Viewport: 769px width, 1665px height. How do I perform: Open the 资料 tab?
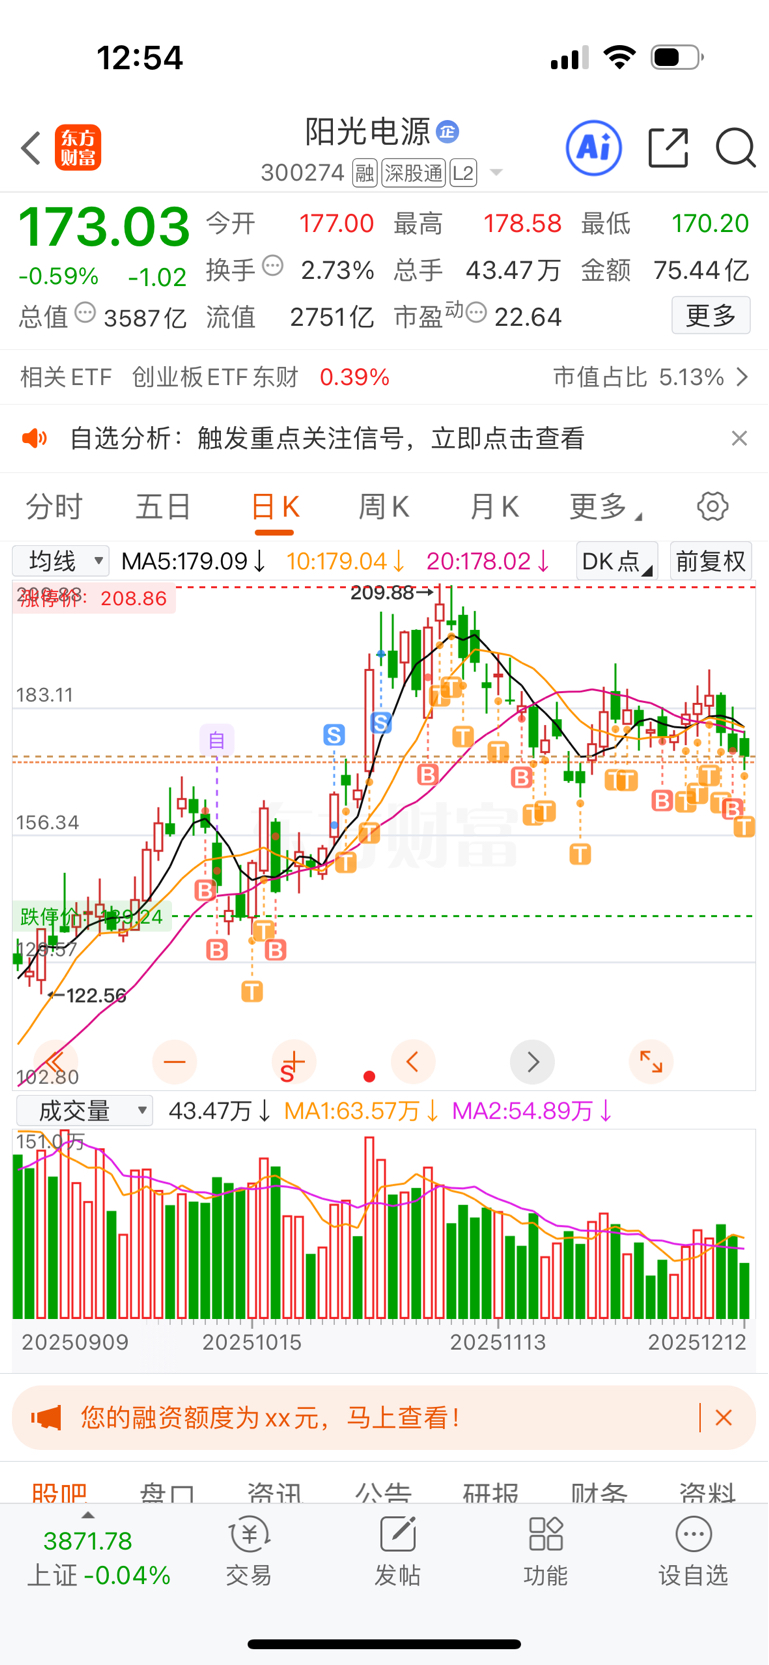pyautogui.click(x=707, y=1492)
